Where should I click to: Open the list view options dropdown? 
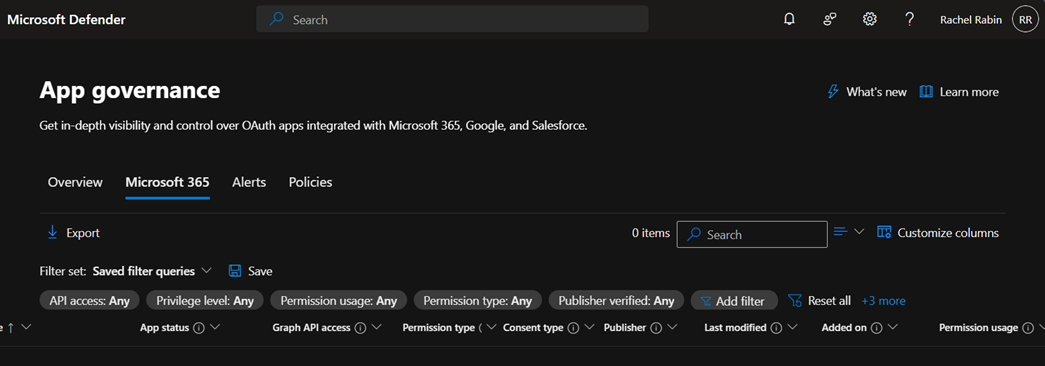[848, 232]
